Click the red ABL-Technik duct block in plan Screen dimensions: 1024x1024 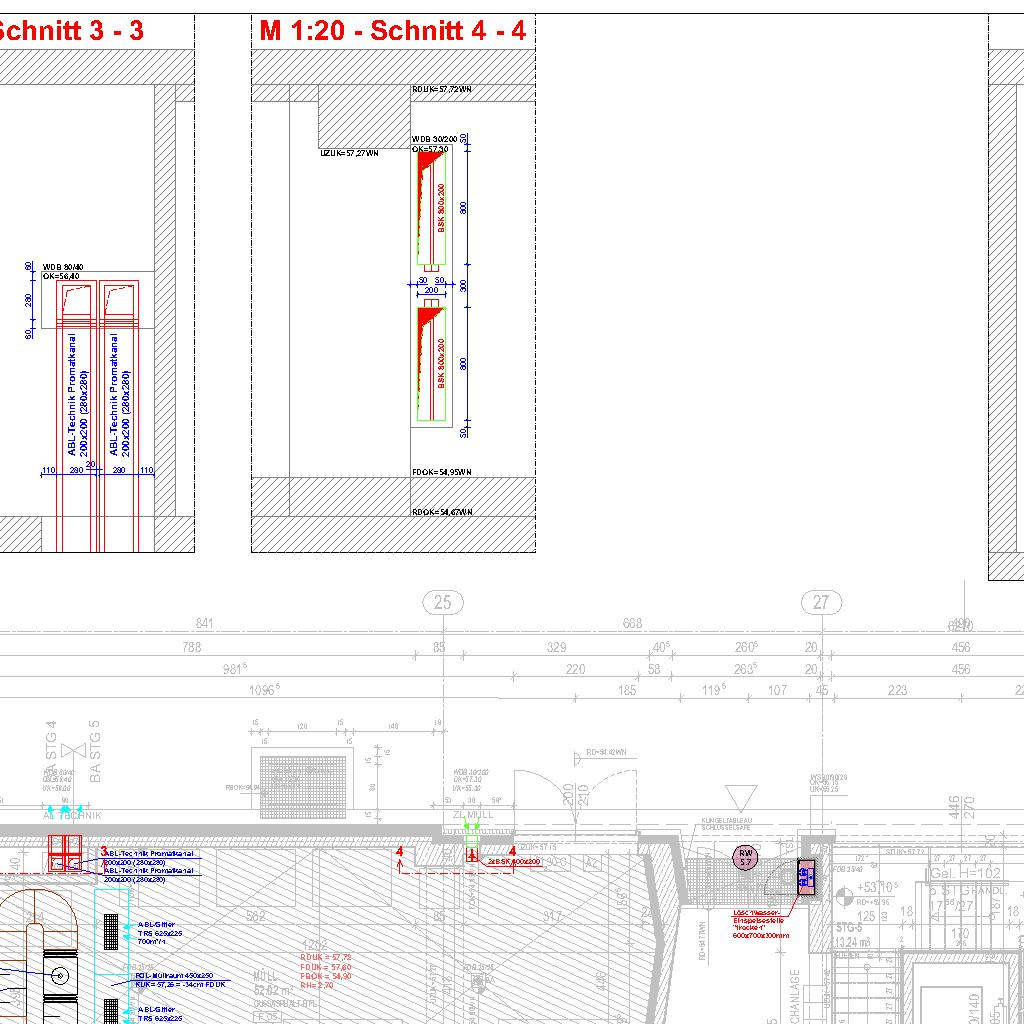pos(67,852)
